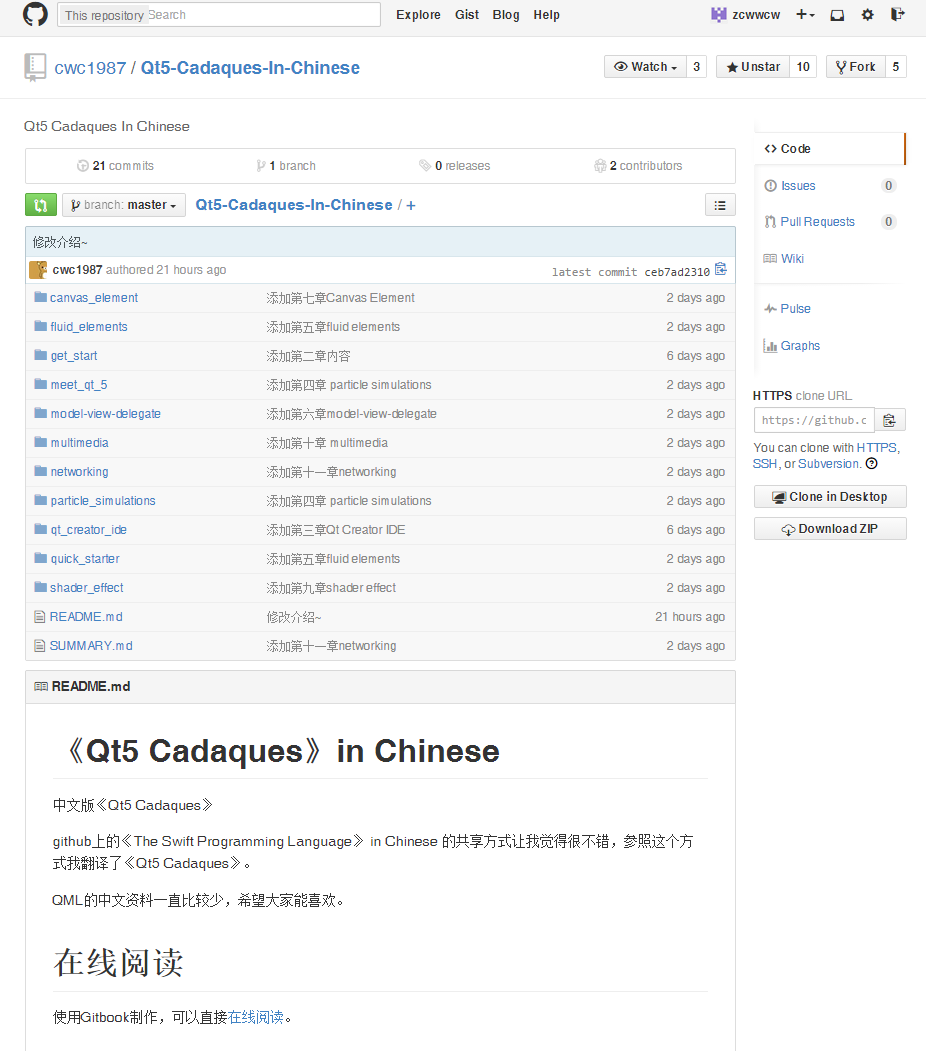Open the README.md file link in file list
Image resolution: width=926 pixels, height=1051 pixels.
point(86,617)
